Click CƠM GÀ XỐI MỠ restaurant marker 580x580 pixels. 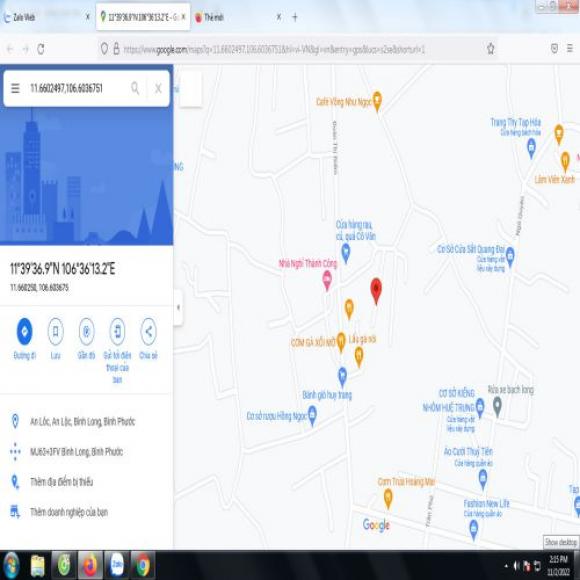(x=341, y=342)
